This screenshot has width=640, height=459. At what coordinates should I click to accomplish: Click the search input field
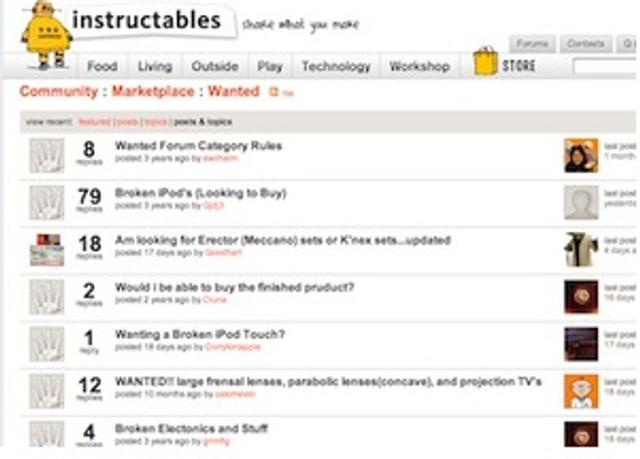coord(606,67)
